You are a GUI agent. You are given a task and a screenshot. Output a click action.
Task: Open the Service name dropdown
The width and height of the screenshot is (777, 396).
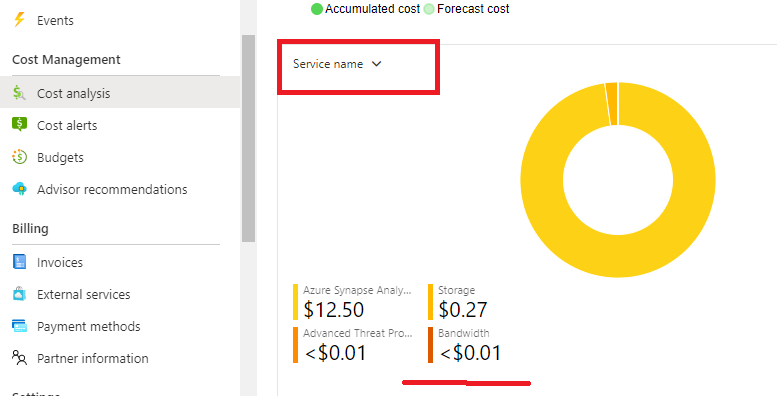pos(337,64)
